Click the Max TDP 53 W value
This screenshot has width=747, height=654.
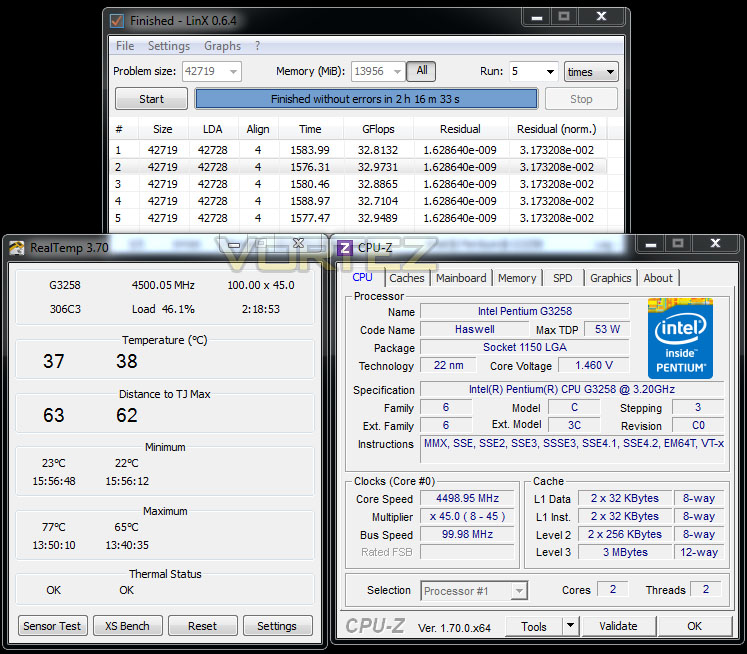coord(607,329)
